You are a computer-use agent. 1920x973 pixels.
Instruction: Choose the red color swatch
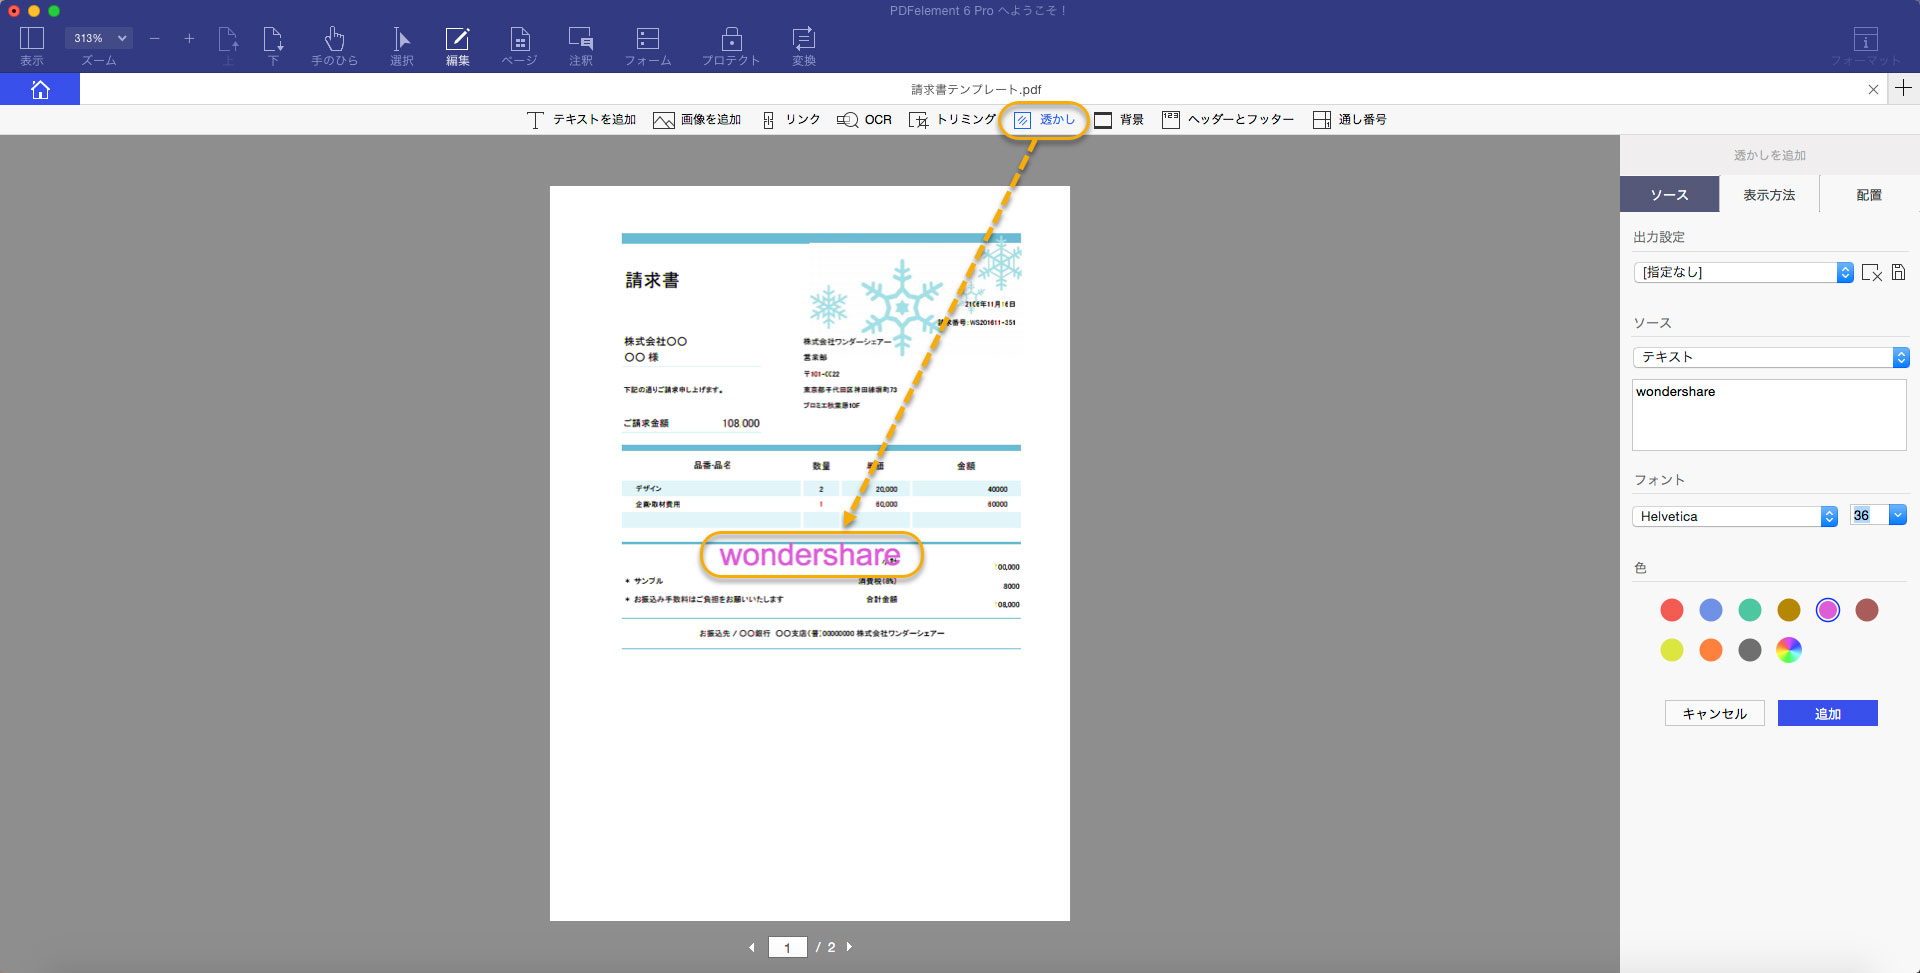click(x=1672, y=610)
